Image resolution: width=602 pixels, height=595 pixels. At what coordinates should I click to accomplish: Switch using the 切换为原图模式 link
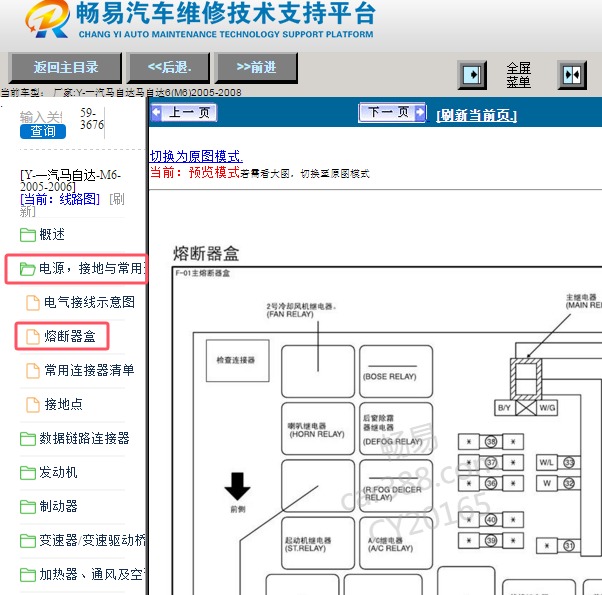[196, 156]
